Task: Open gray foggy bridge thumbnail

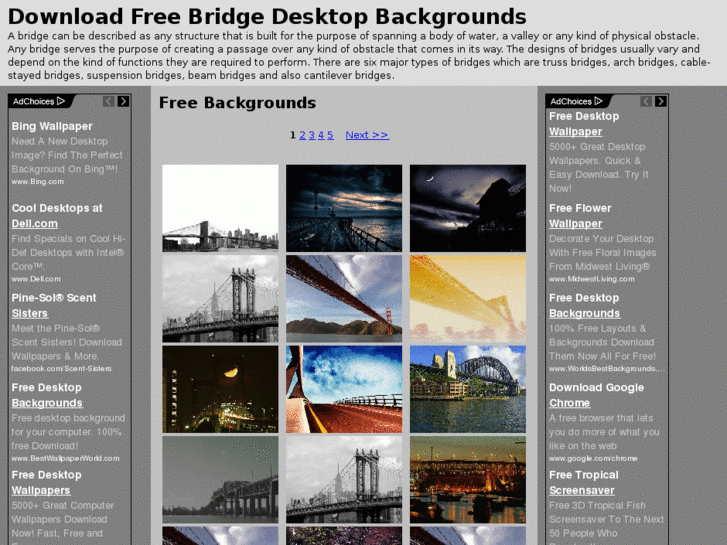Action: click(220, 480)
